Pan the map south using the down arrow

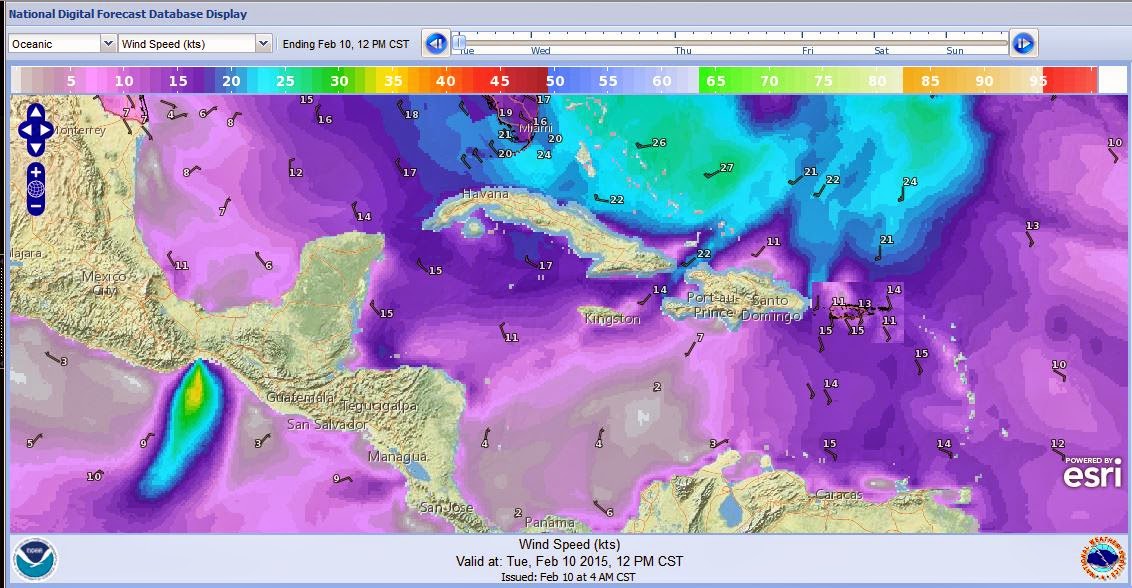click(36, 148)
